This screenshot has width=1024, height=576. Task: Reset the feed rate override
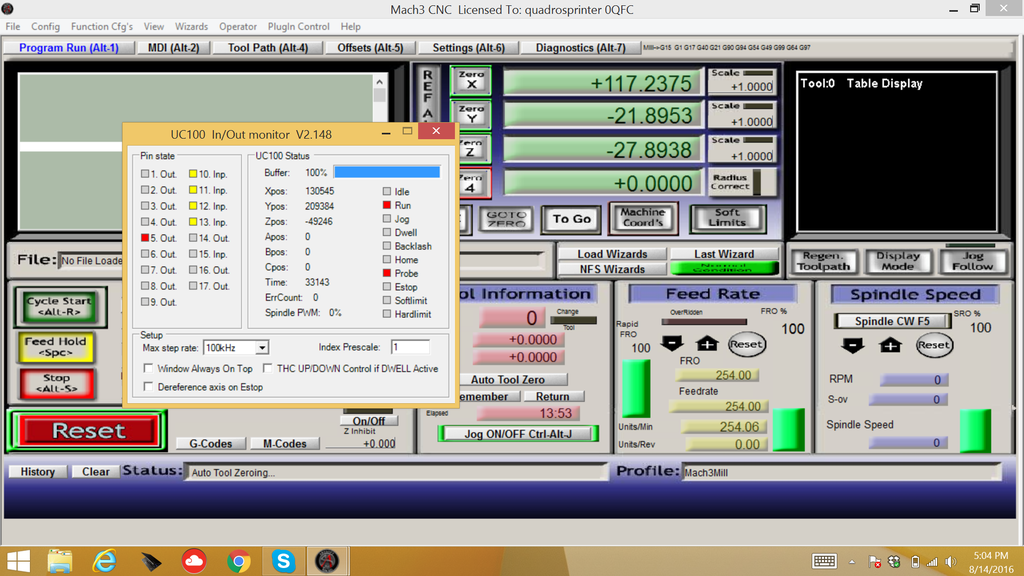[746, 344]
